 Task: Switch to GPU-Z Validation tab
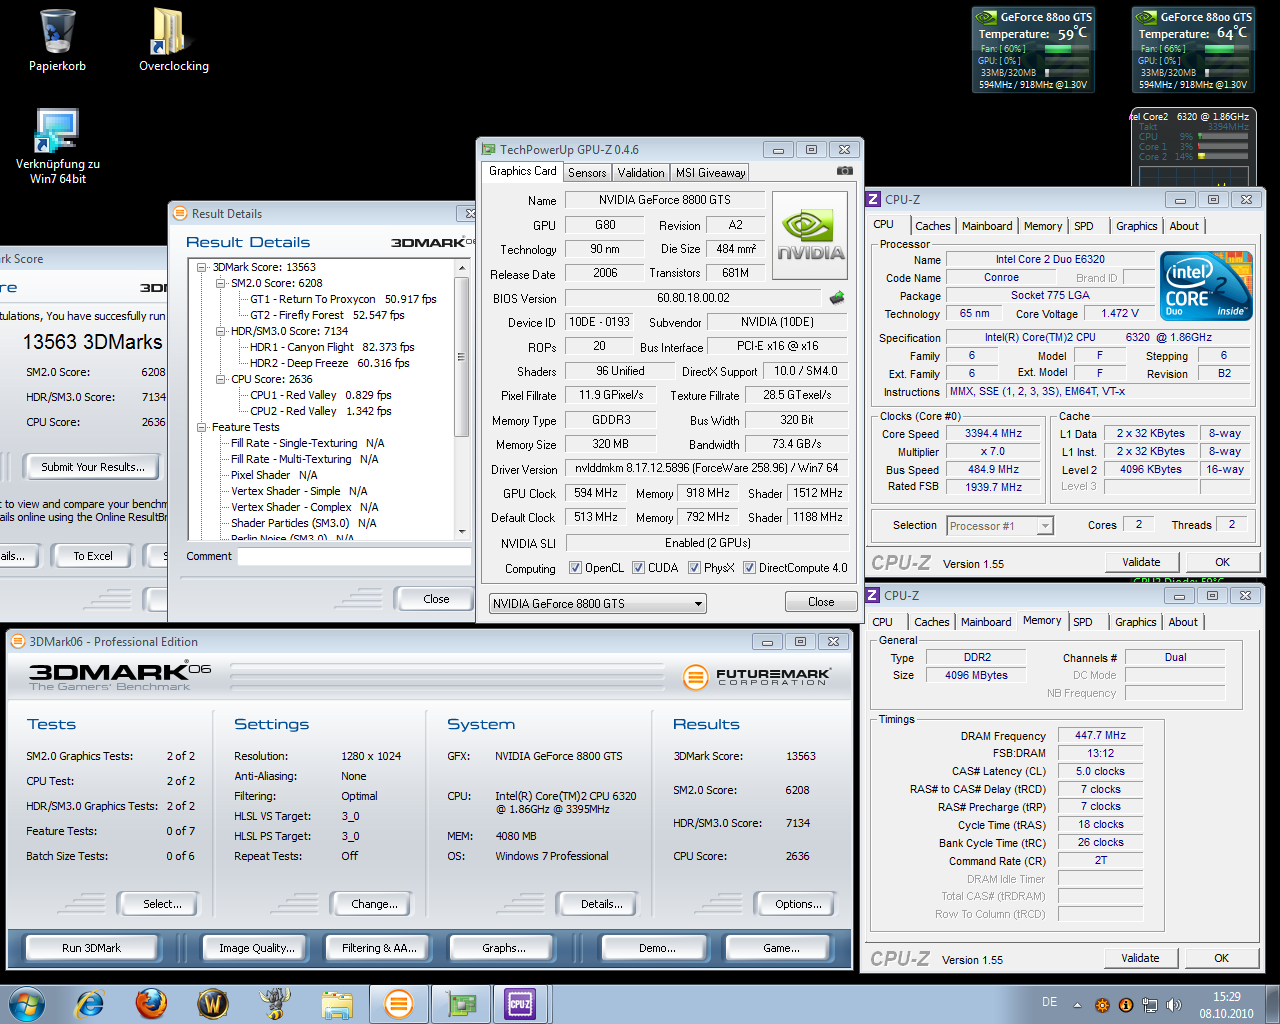pos(641,173)
